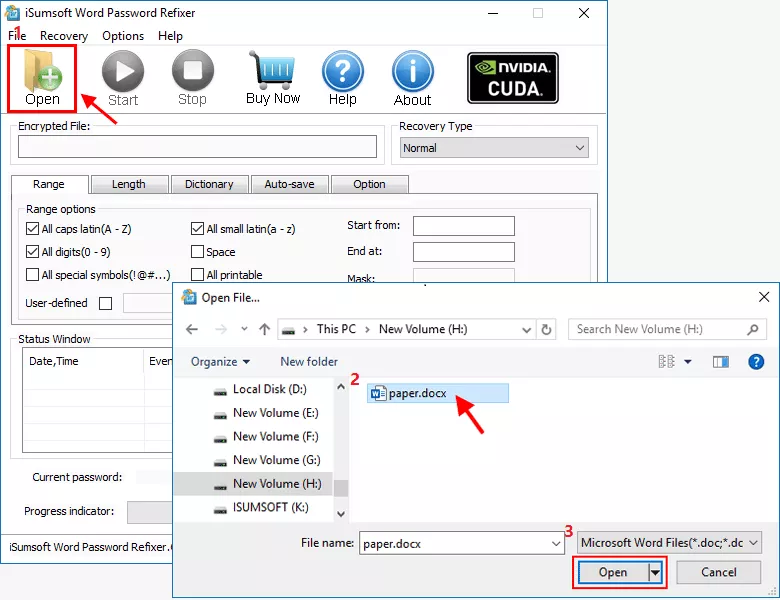Screen dimensions: 780x600
Task: Open recent locations dropdown arrow
Action: pyautogui.click(x=244, y=329)
